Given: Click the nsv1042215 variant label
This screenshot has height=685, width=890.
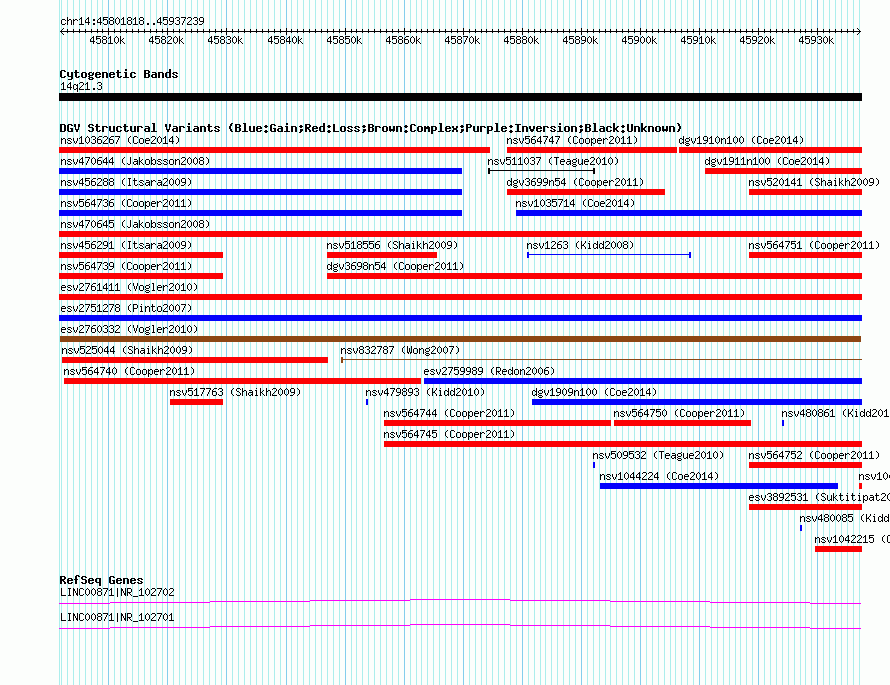Looking at the screenshot, I should coord(852,539).
